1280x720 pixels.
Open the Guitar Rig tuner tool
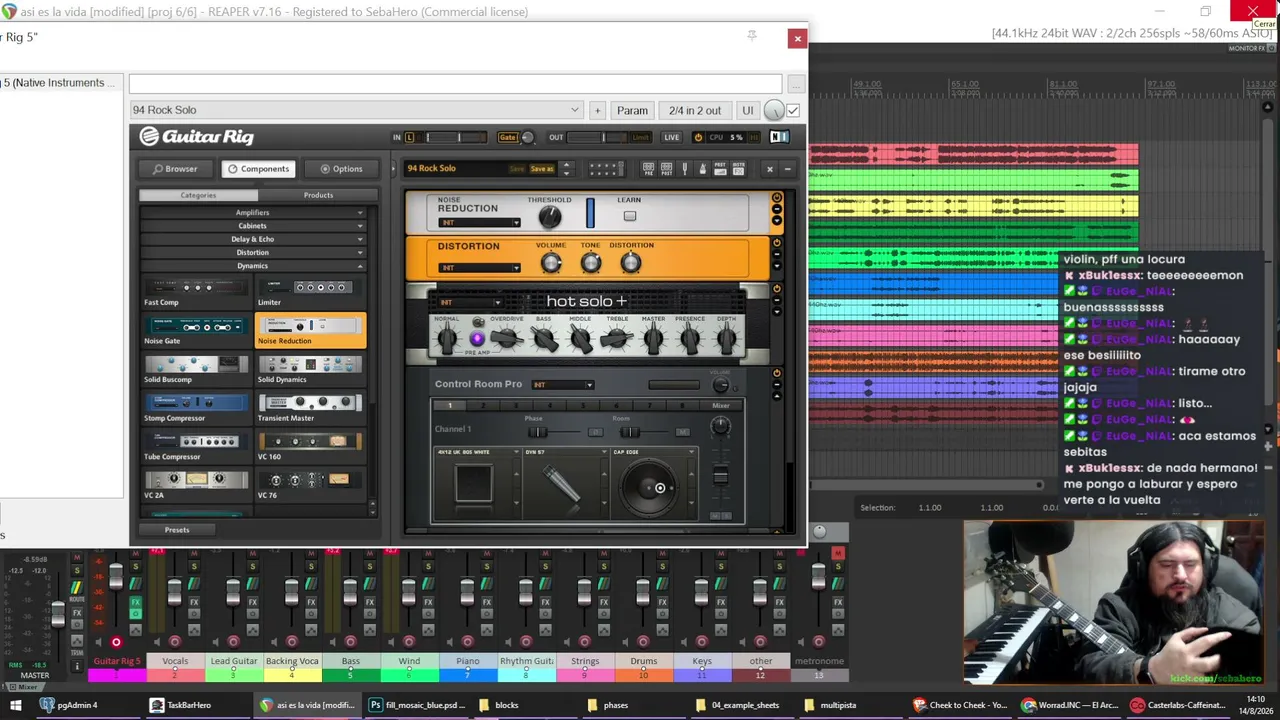click(687, 168)
